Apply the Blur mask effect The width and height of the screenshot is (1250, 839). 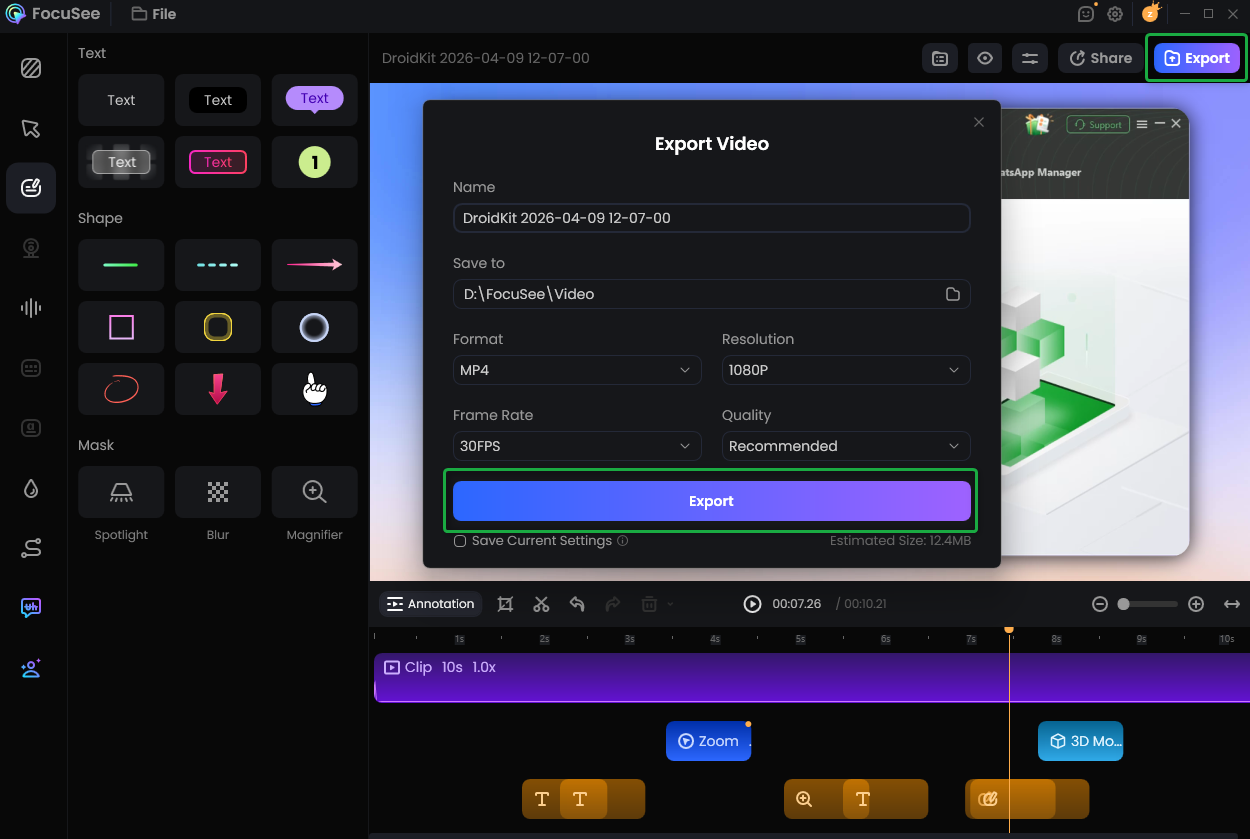click(217, 492)
